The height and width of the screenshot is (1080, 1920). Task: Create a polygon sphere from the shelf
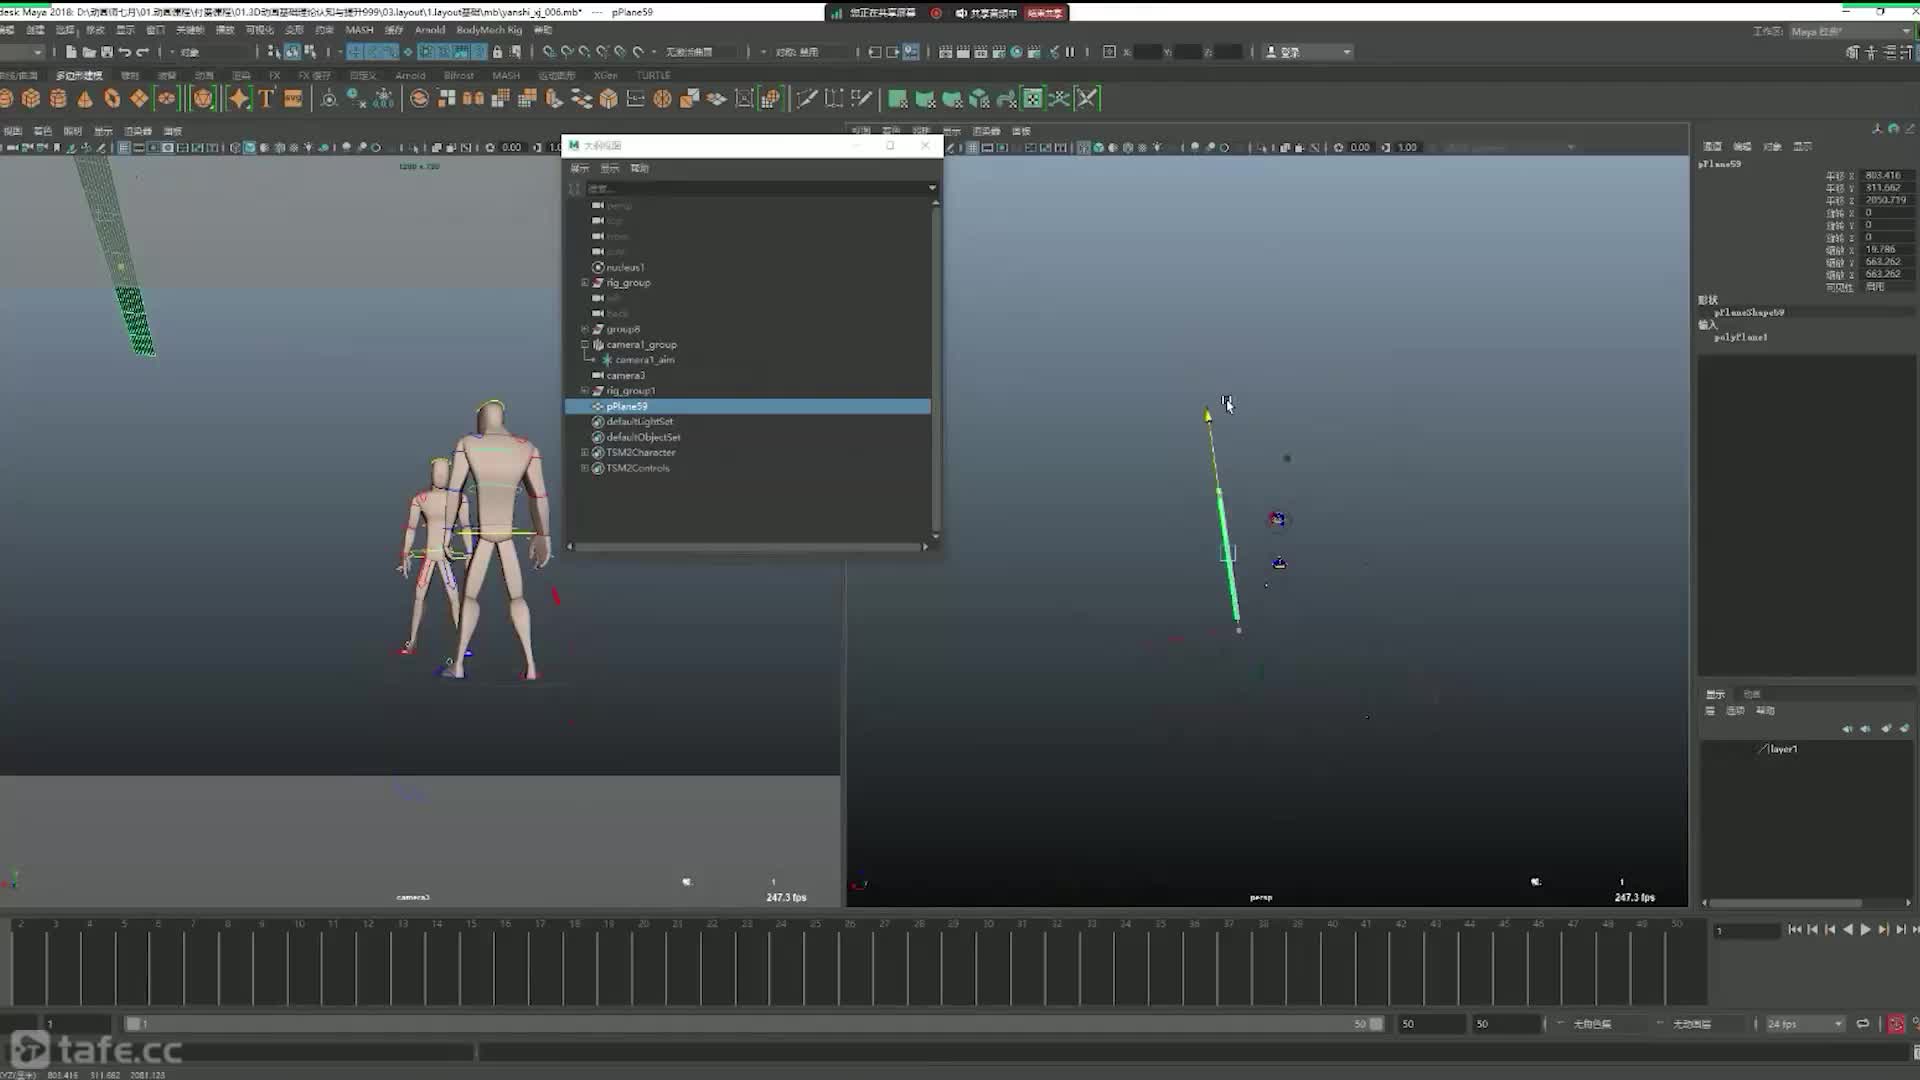tap(5, 98)
